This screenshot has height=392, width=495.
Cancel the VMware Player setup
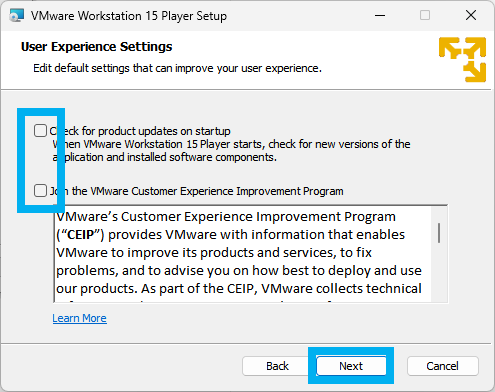coord(442,366)
